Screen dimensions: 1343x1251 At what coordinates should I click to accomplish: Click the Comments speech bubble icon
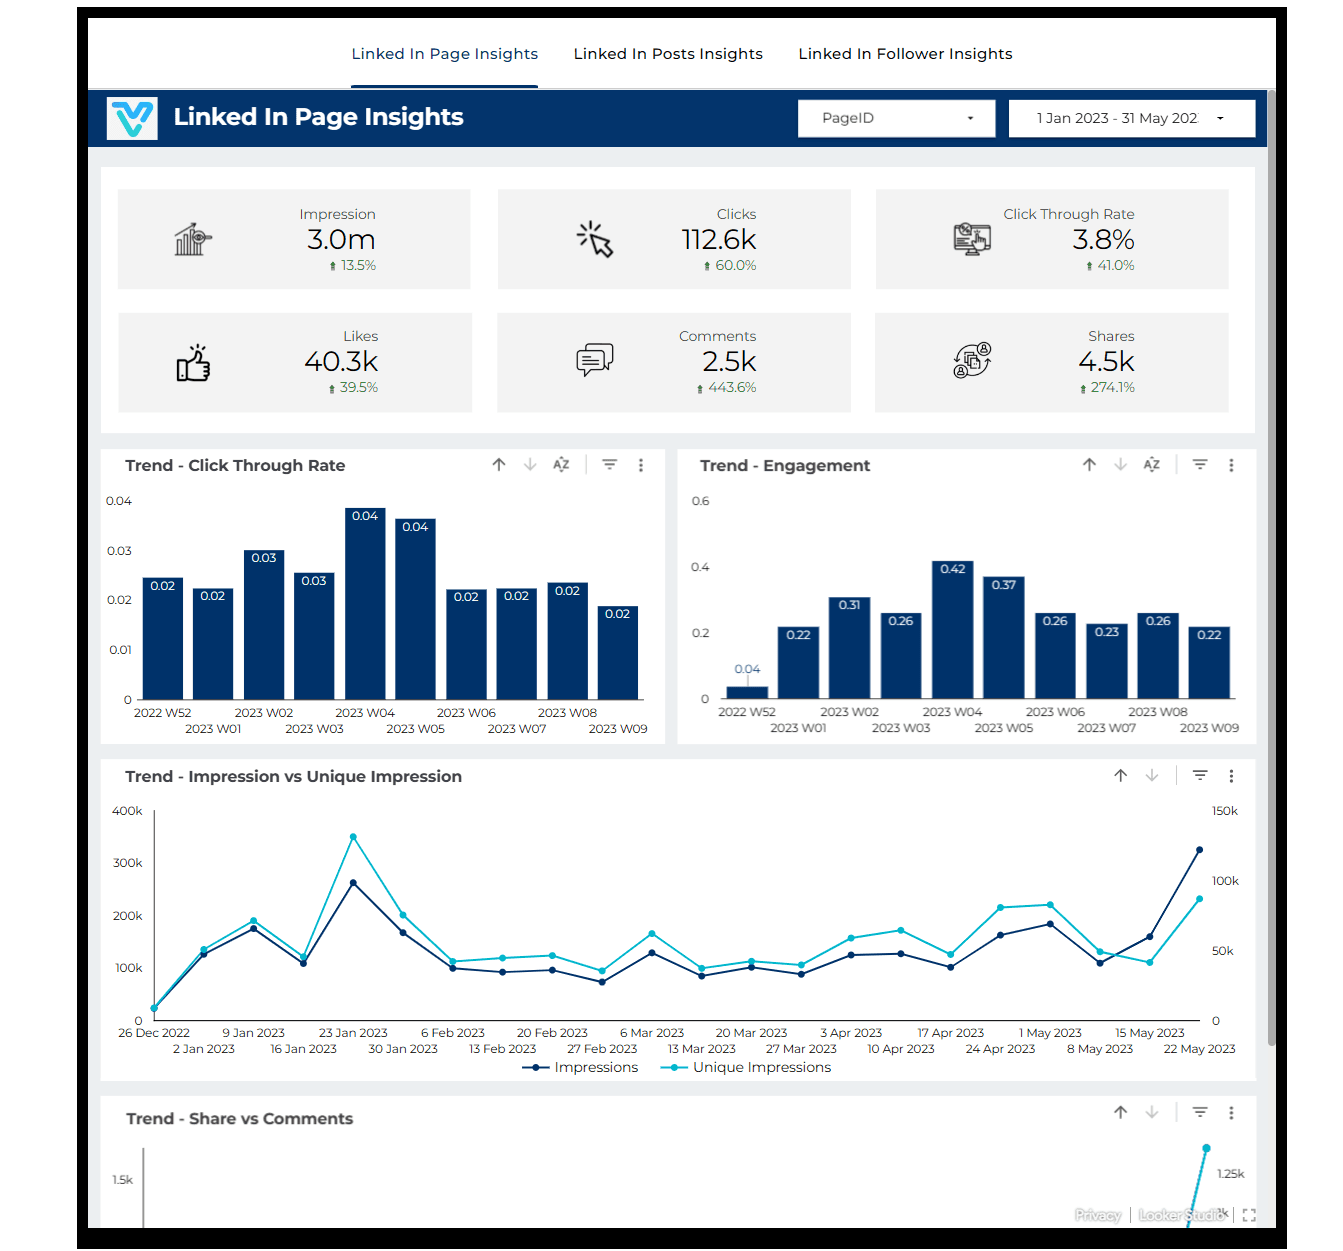pyautogui.click(x=595, y=360)
